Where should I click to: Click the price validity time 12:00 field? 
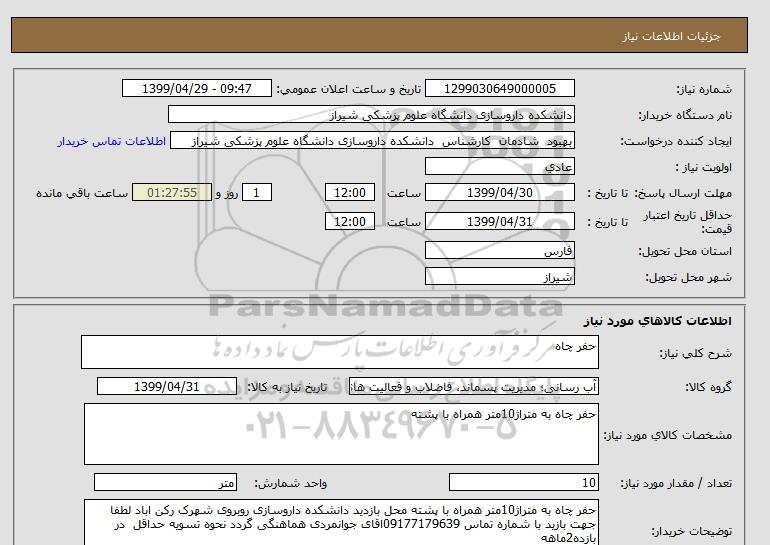[x=350, y=221]
